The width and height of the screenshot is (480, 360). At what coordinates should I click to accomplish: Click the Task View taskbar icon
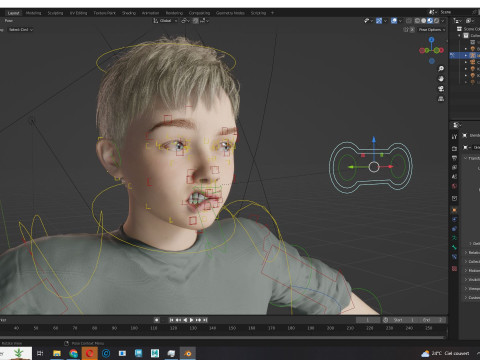[x=40, y=353]
